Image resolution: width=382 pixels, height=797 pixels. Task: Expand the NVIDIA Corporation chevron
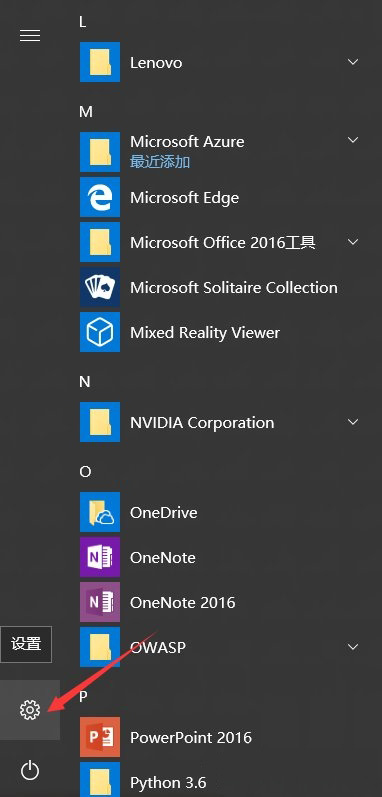(x=353, y=422)
